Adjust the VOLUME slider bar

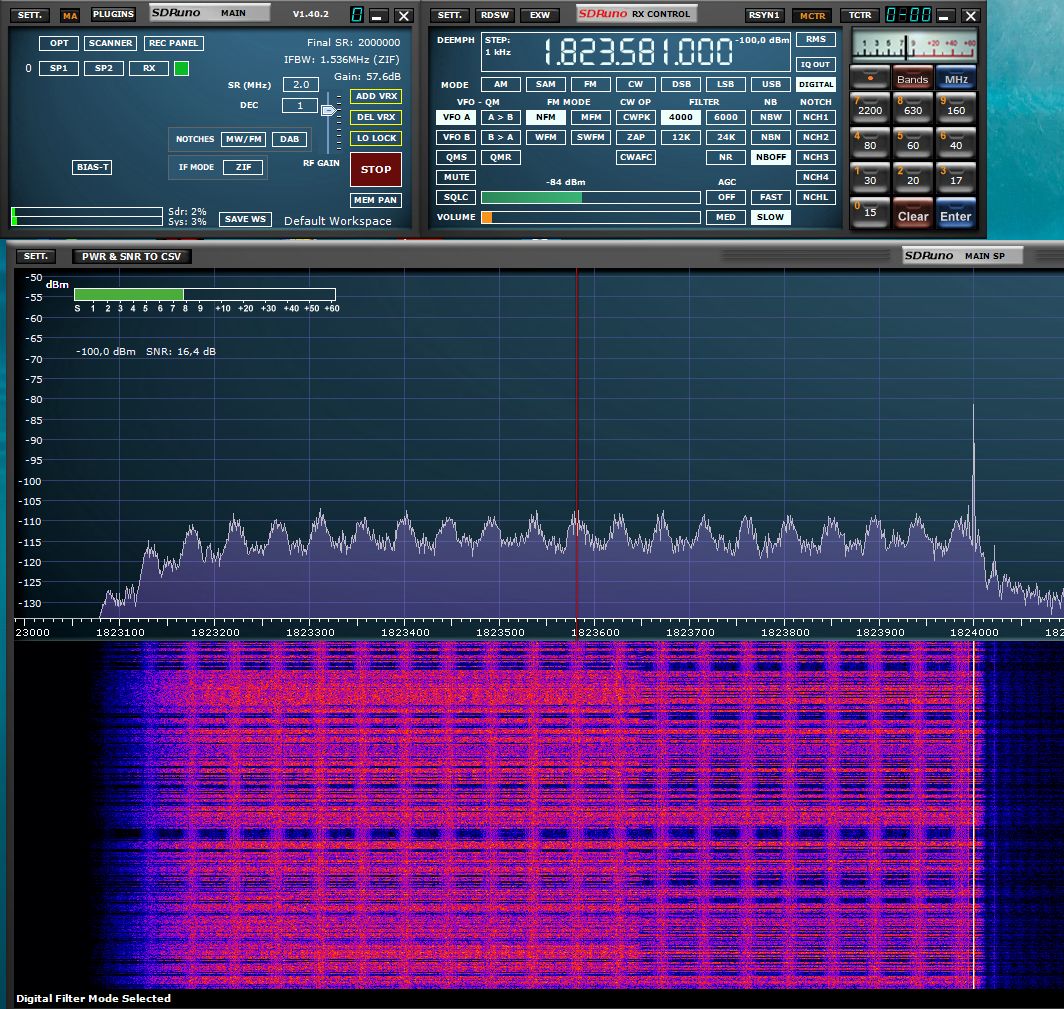click(590, 217)
